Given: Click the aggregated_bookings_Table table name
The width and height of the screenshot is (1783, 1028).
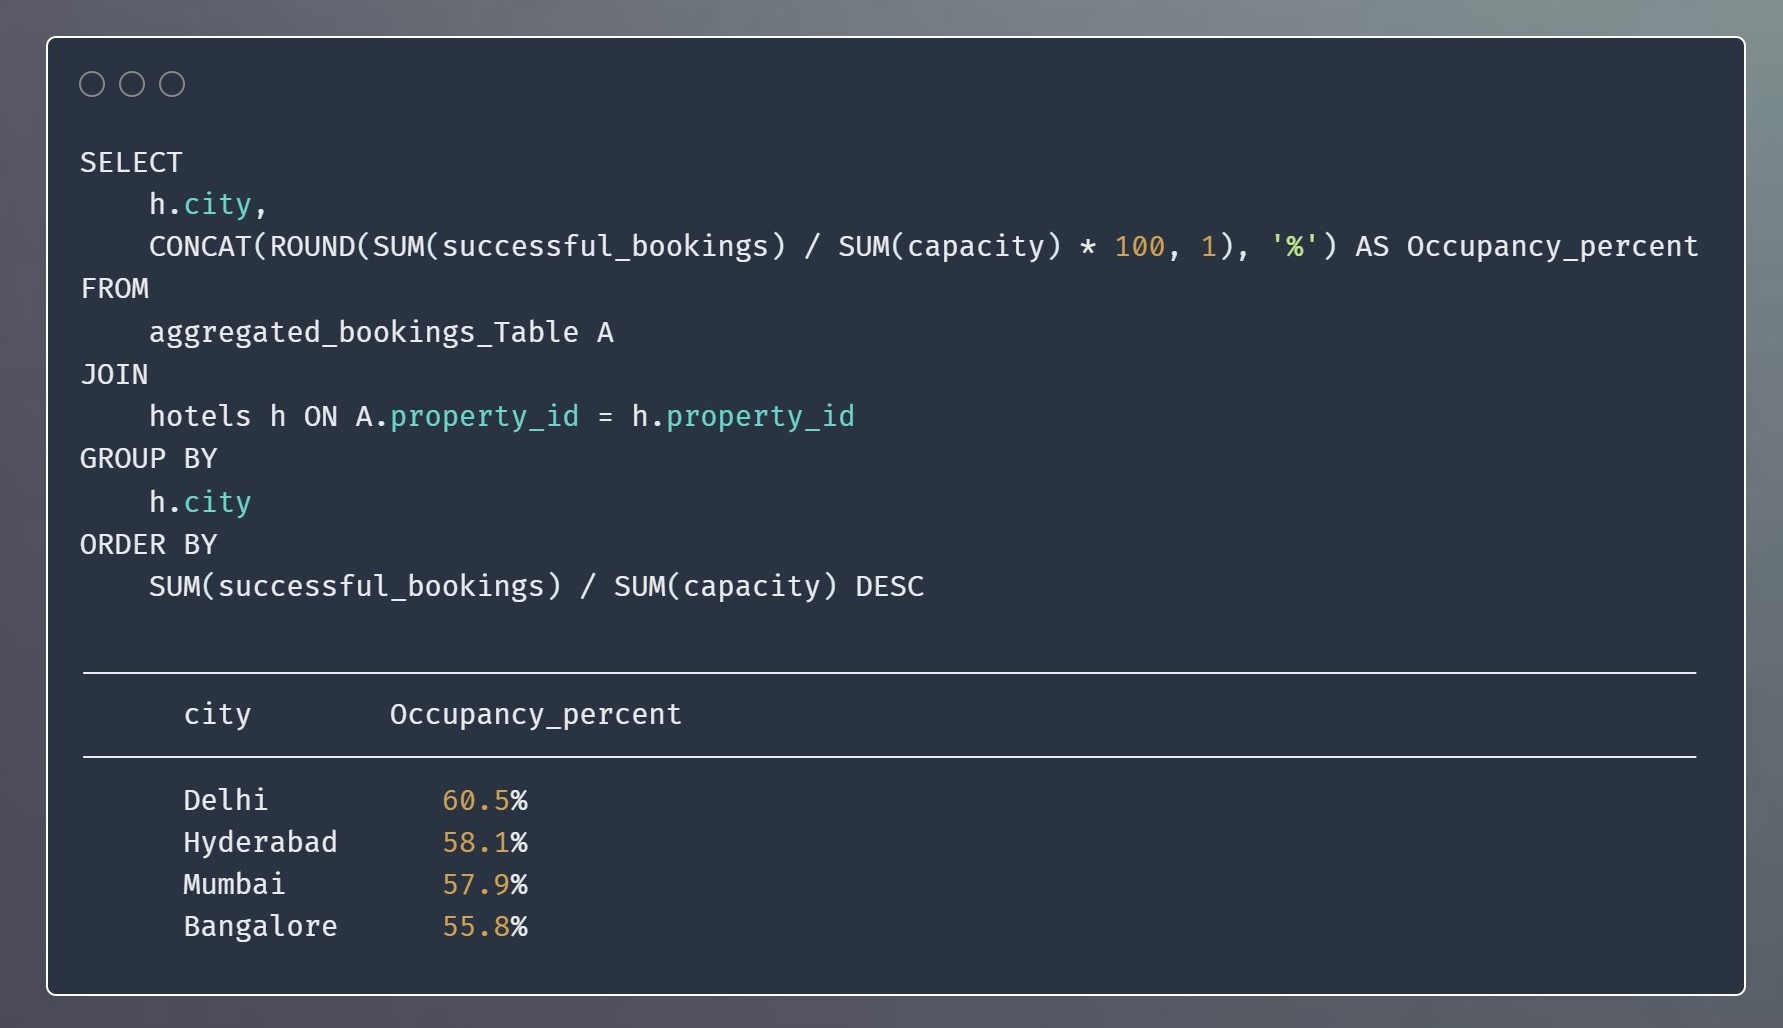Looking at the screenshot, I should [364, 332].
